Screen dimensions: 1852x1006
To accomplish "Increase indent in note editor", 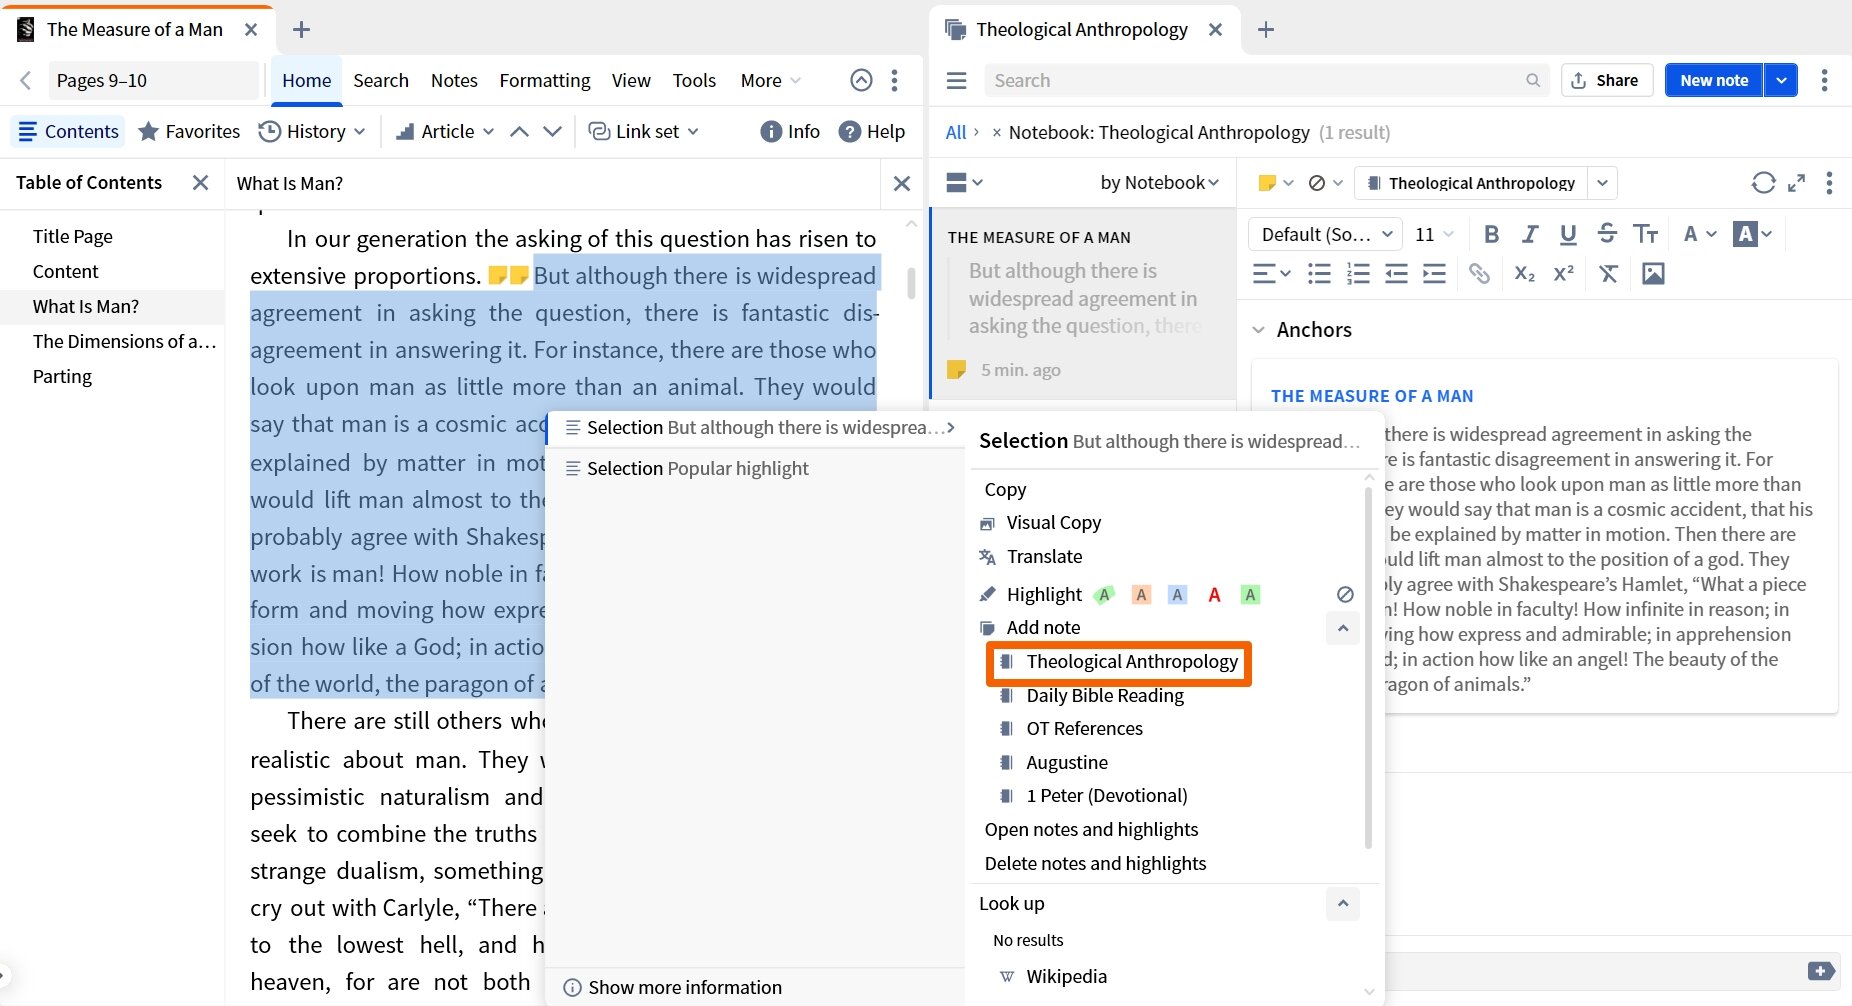I will point(1434,274).
